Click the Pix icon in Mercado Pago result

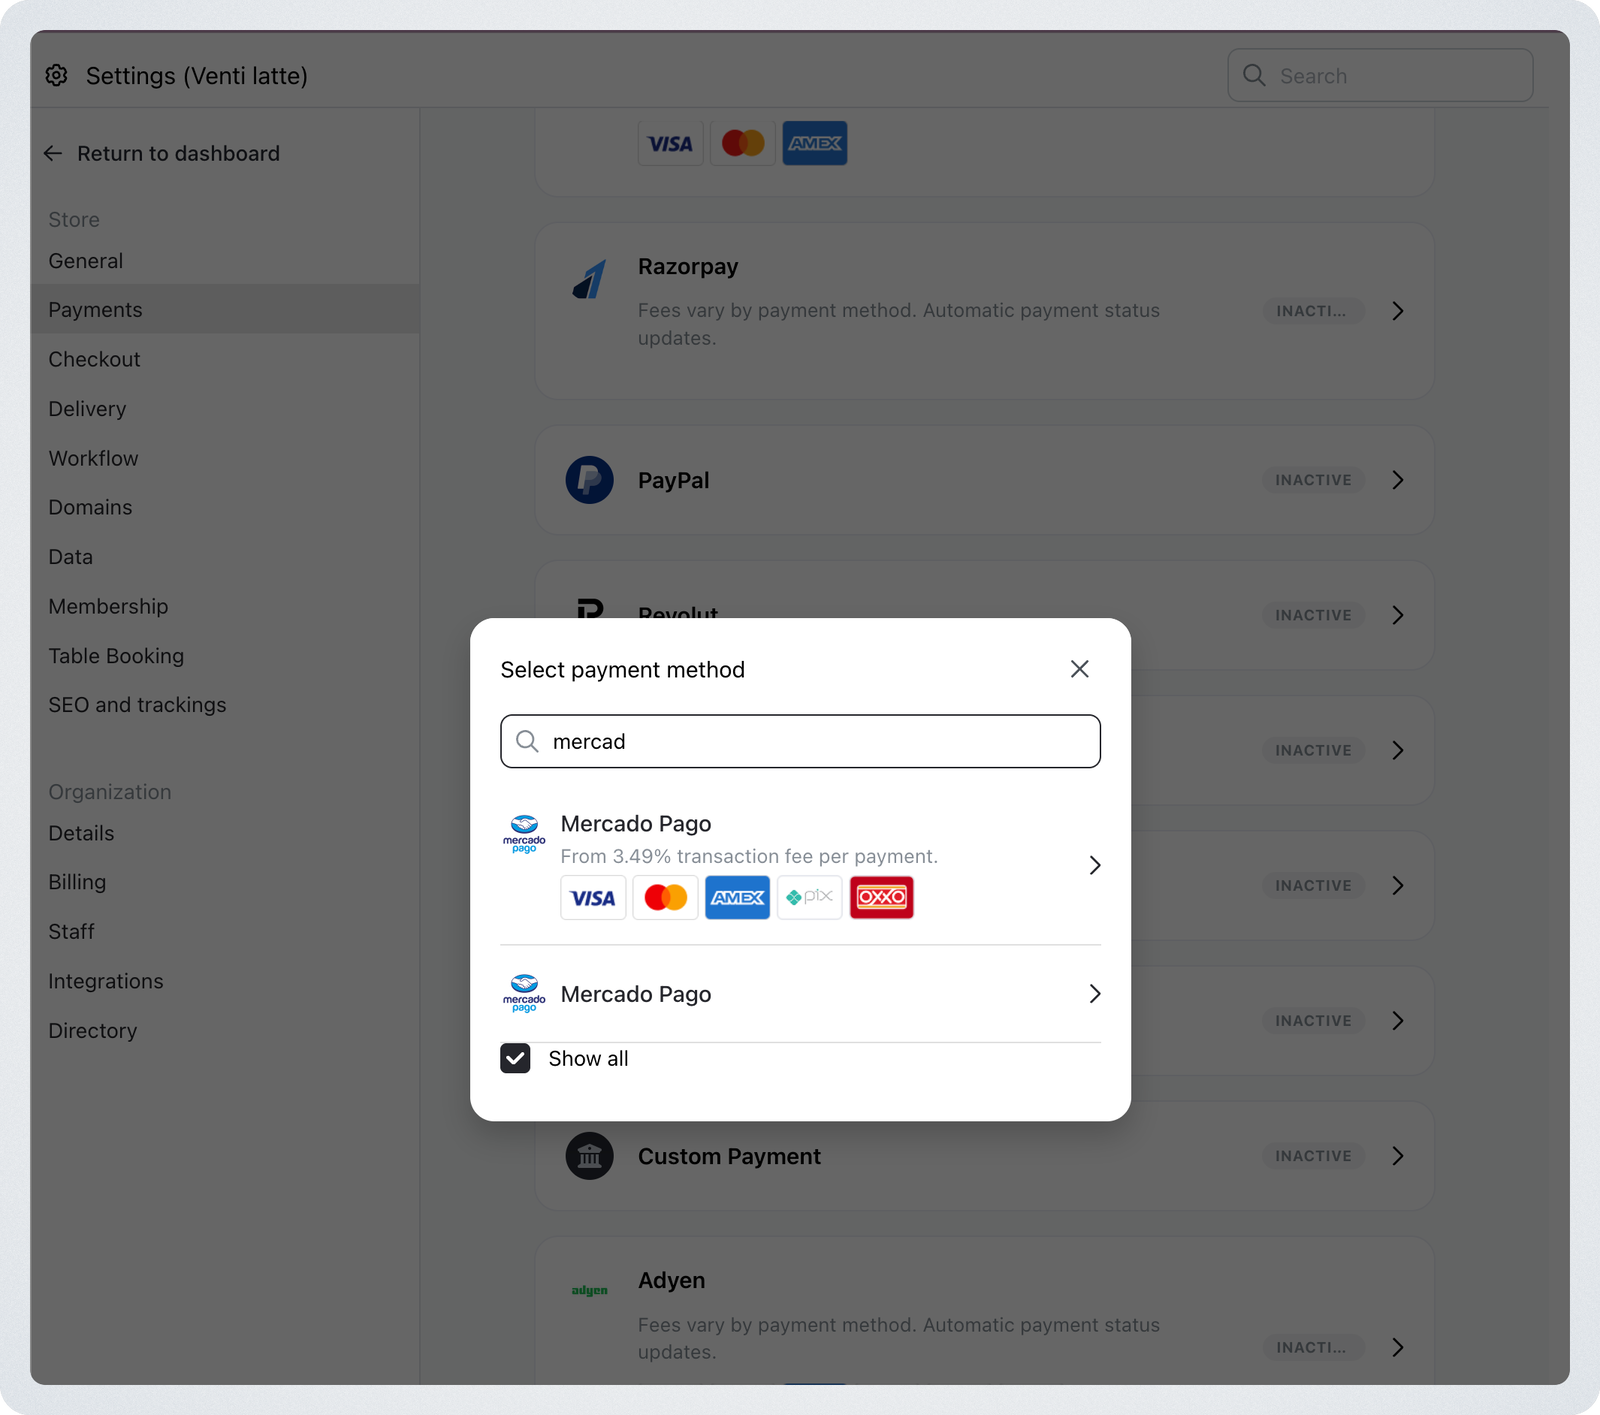(810, 897)
